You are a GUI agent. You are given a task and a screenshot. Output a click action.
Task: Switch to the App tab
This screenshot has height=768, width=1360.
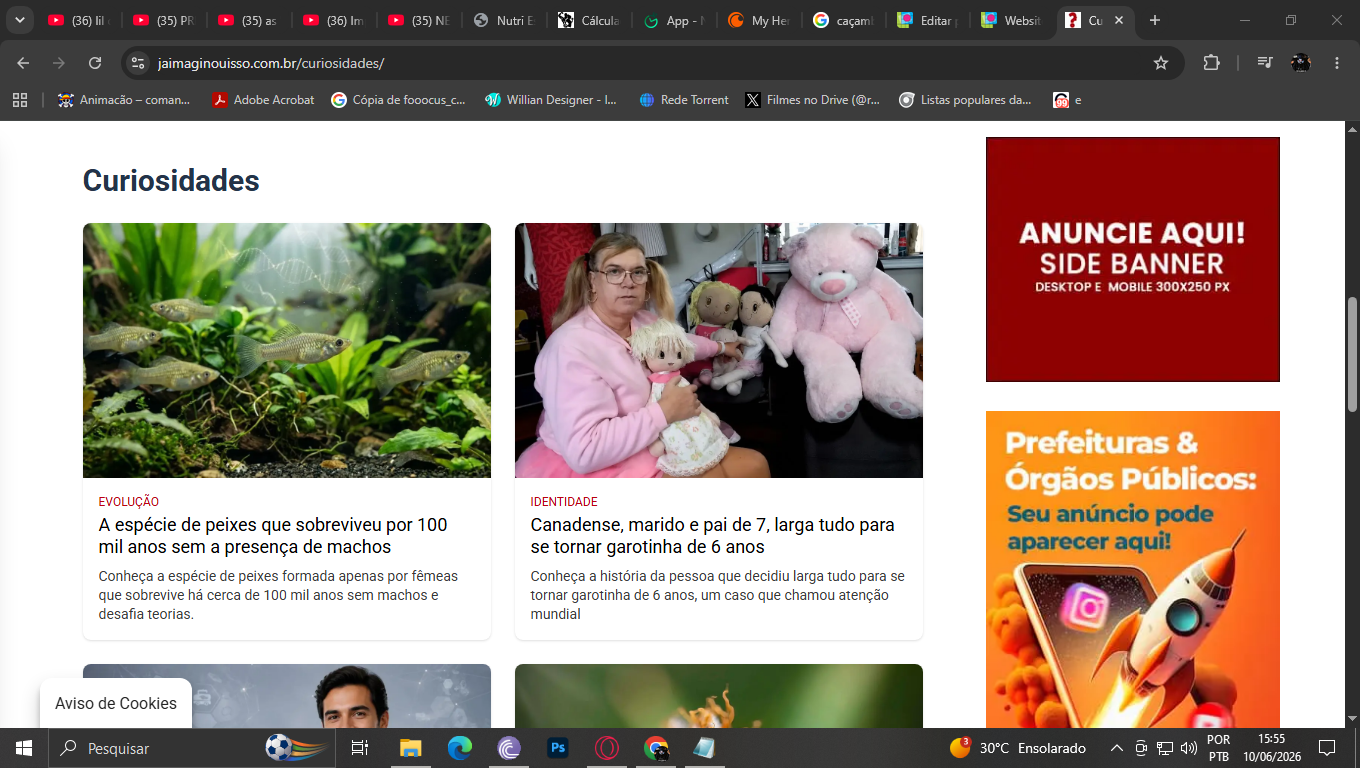tap(675, 20)
